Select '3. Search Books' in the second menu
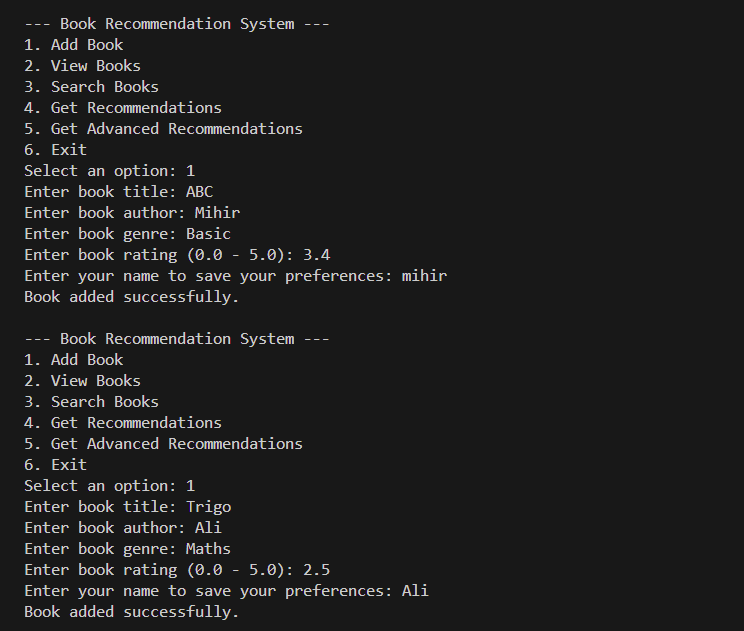The image size is (744, 631). pyautogui.click(x=91, y=402)
